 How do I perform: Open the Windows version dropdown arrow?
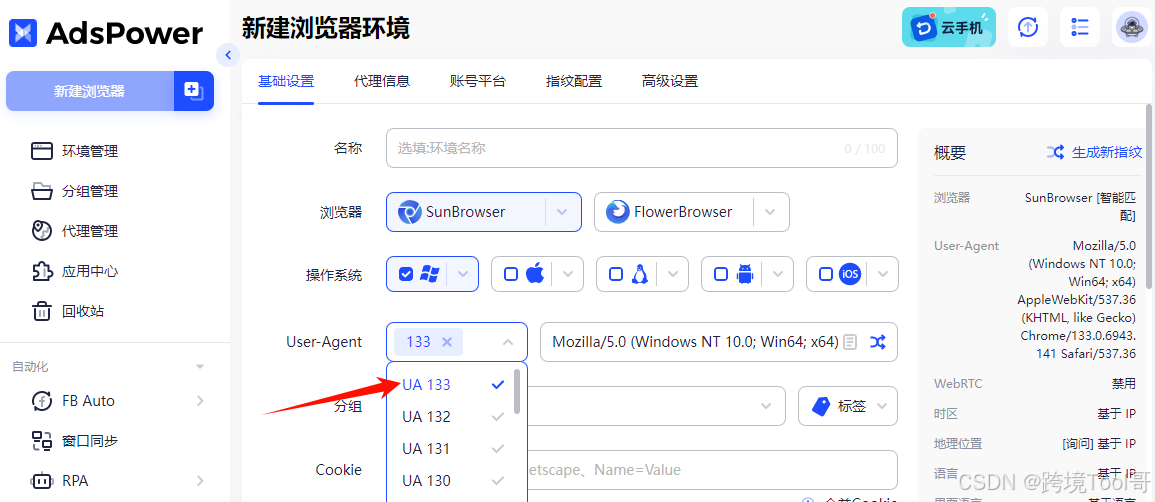(x=463, y=274)
